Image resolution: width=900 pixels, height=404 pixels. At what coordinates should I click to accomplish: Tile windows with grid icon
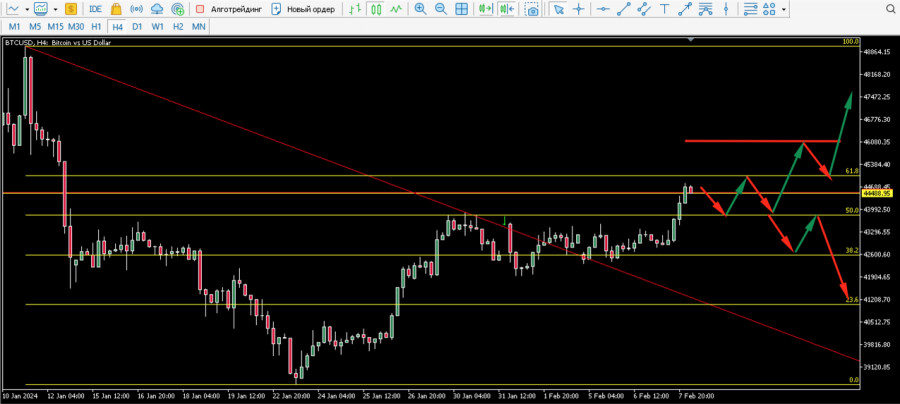click(461, 9)
